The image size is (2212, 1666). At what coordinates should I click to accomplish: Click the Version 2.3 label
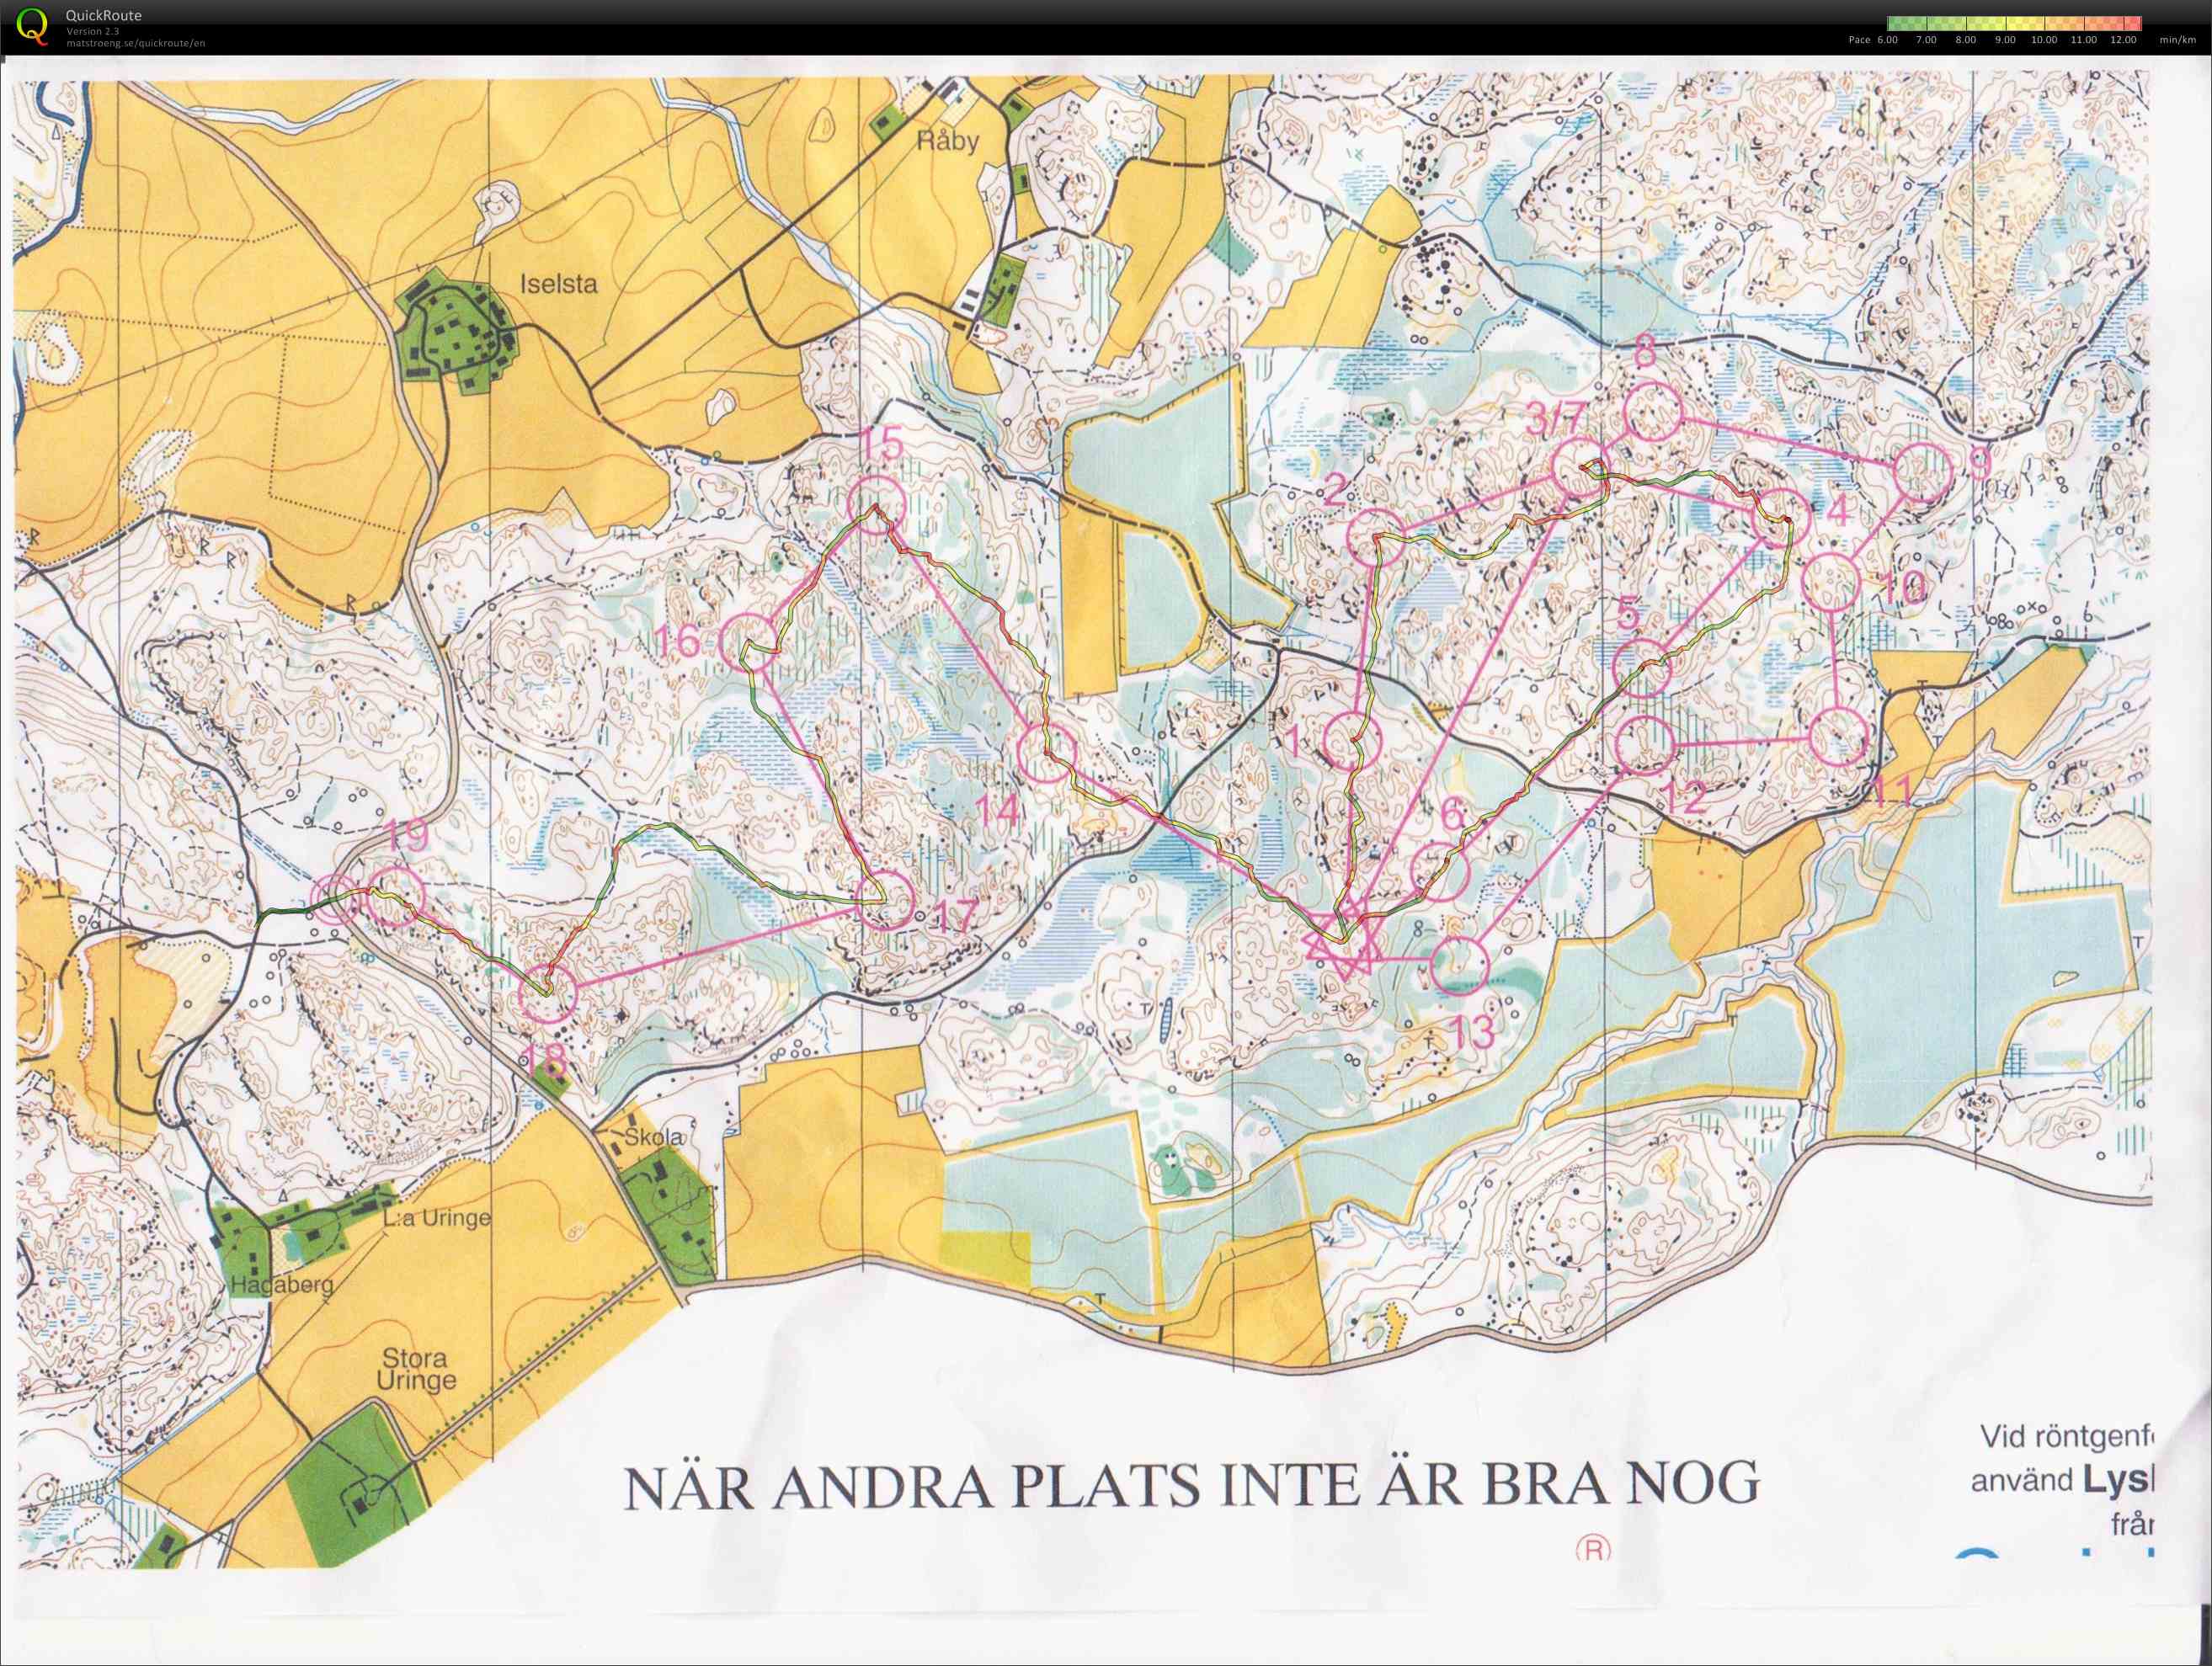[92, 31]
